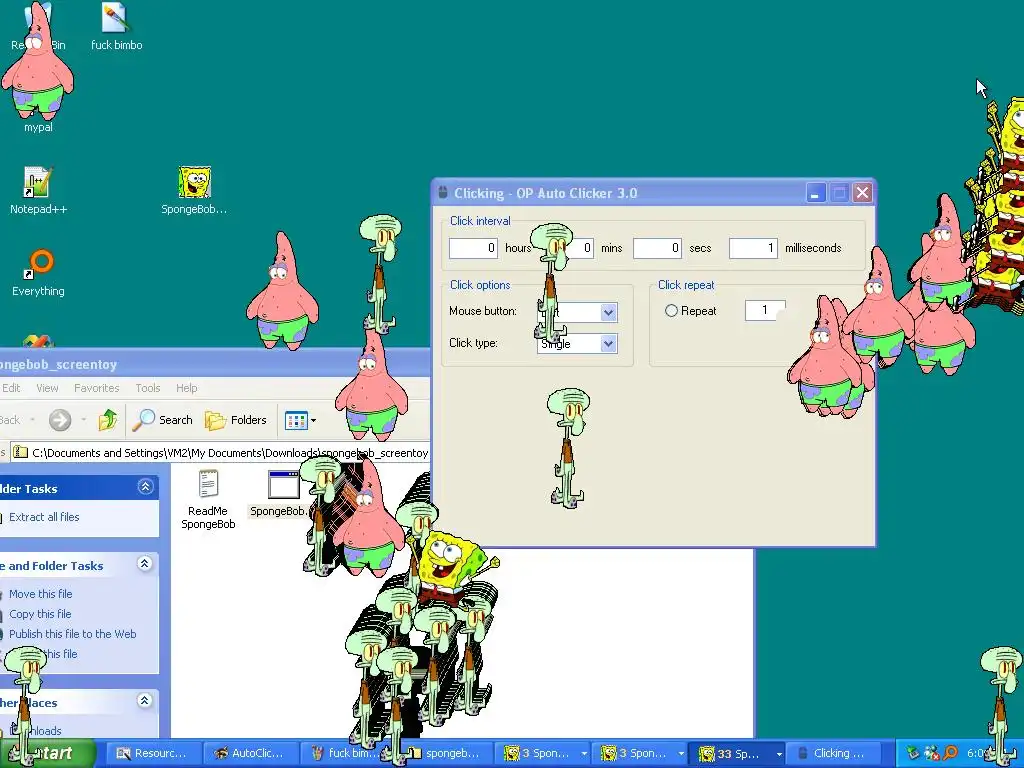Click the repeat count field
1024x768 pixels.
(x=765, y=310)
